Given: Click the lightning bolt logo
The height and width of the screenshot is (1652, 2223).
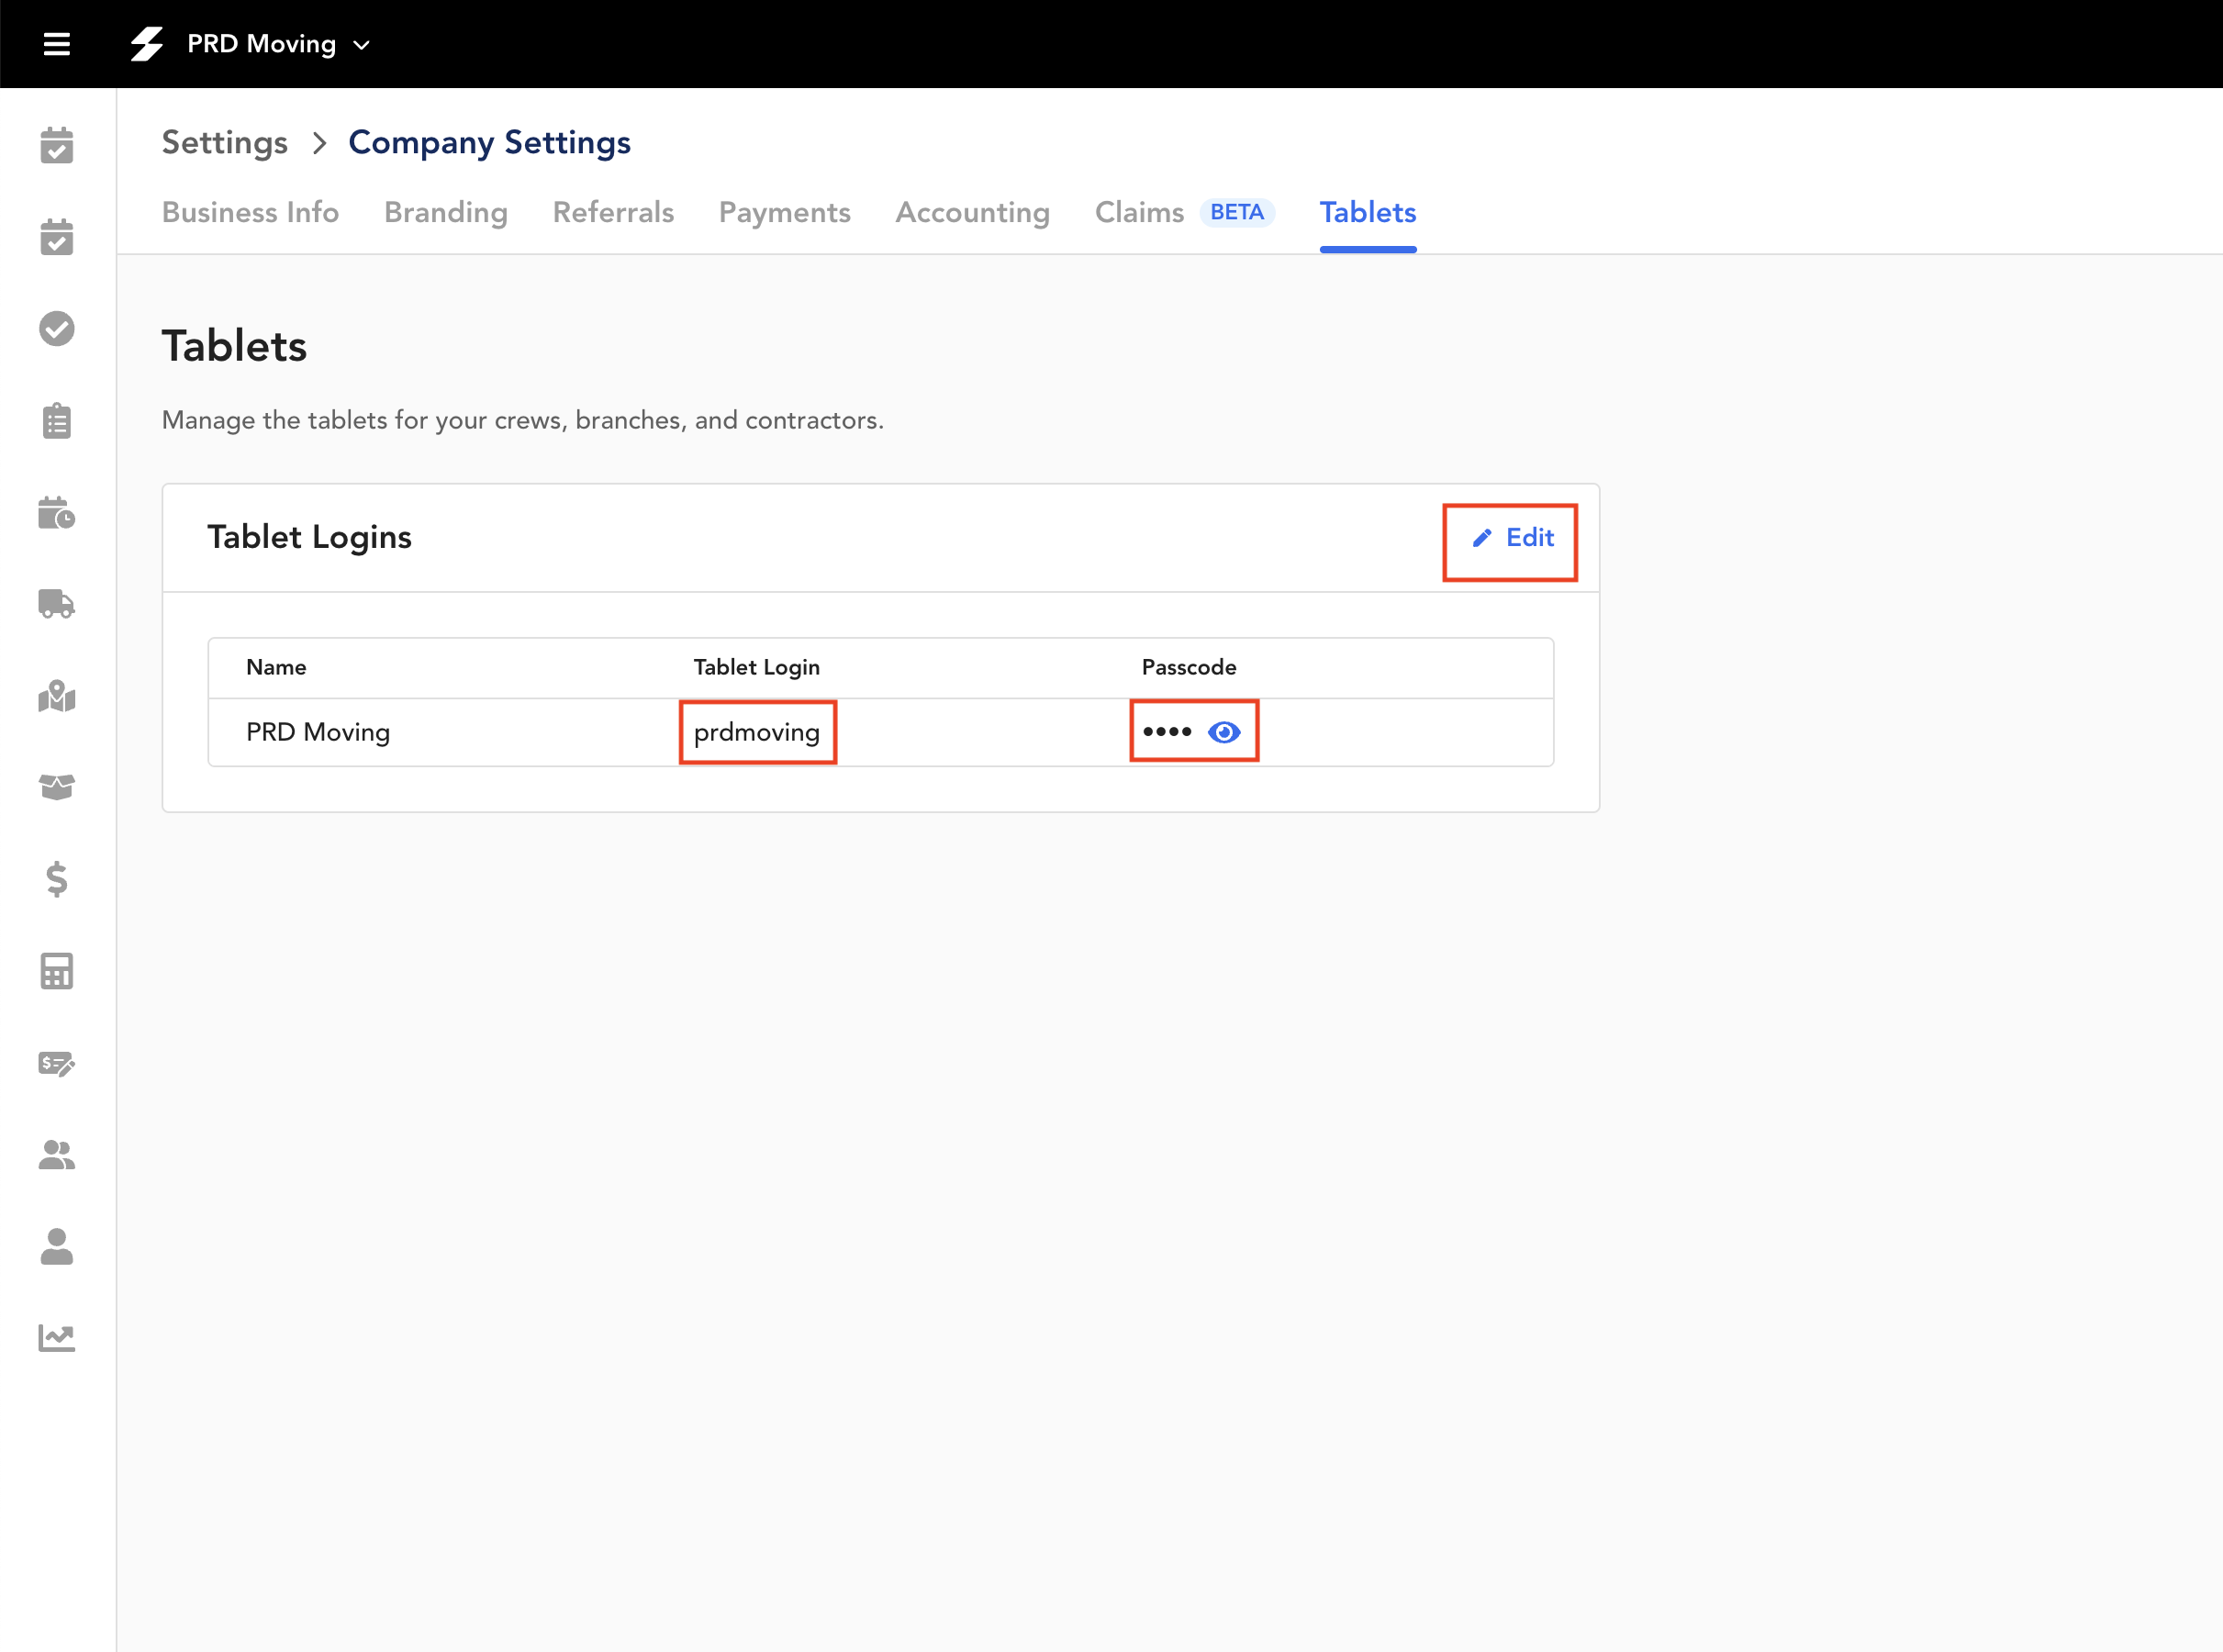Looking at the screenshot, I should tap(147, 44).
